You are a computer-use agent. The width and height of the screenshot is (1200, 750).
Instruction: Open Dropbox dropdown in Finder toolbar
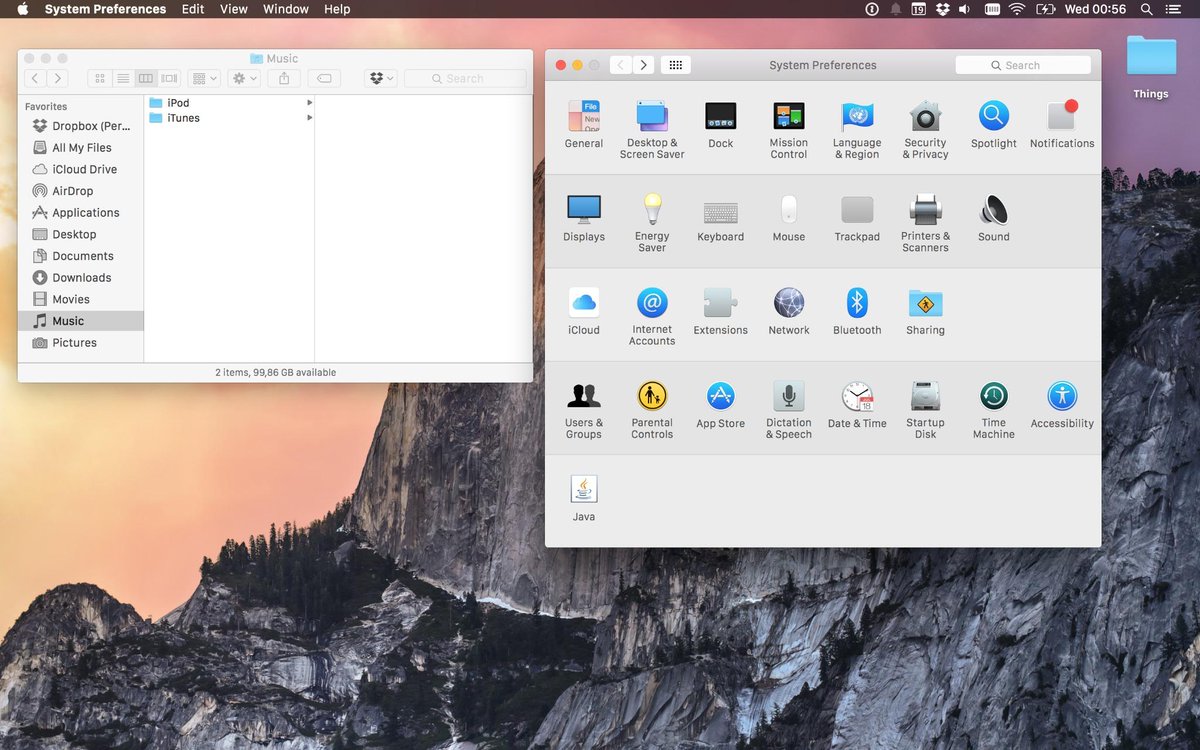tap(381, 78)
